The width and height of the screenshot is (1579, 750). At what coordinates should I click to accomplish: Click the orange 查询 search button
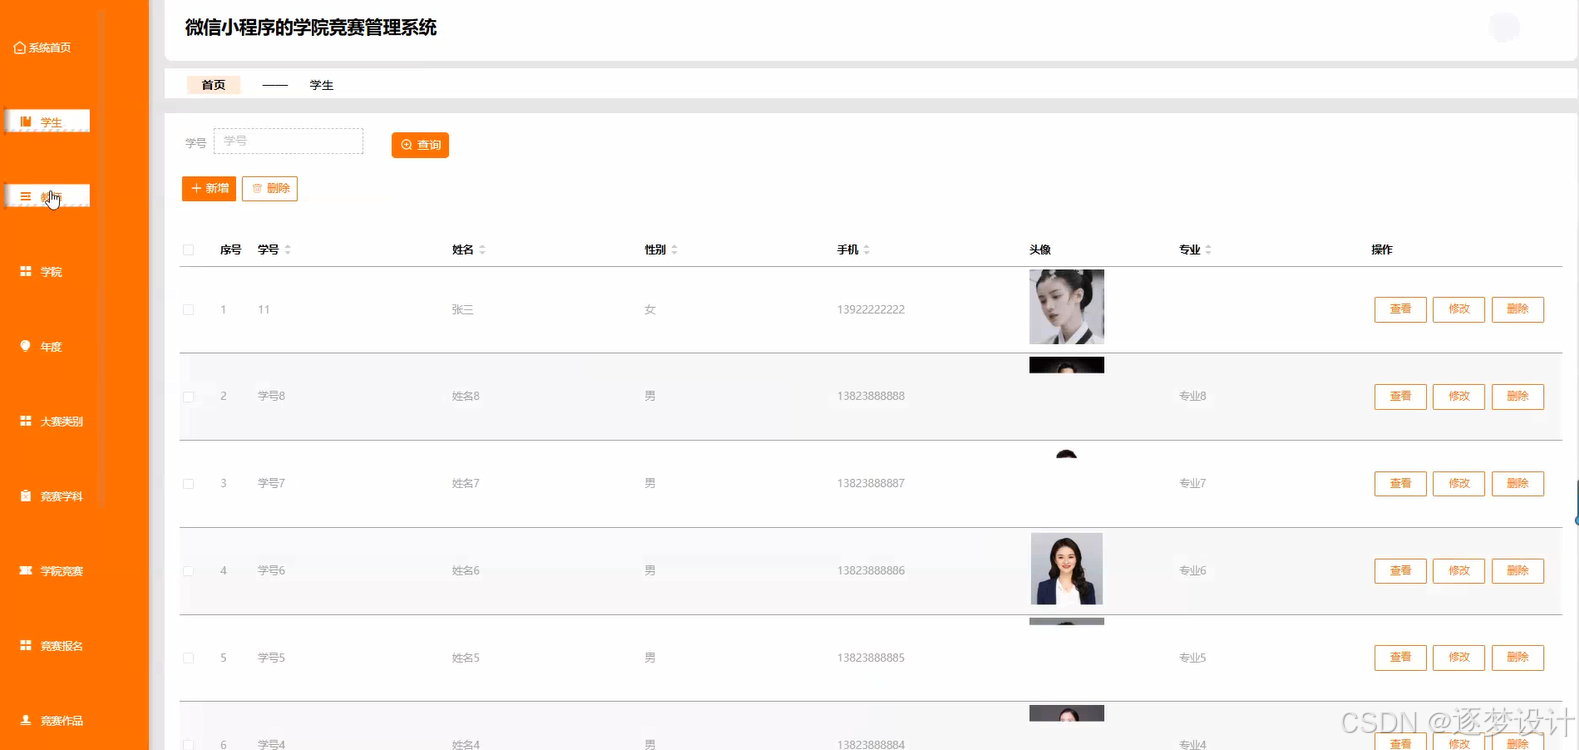pos(420,145)
